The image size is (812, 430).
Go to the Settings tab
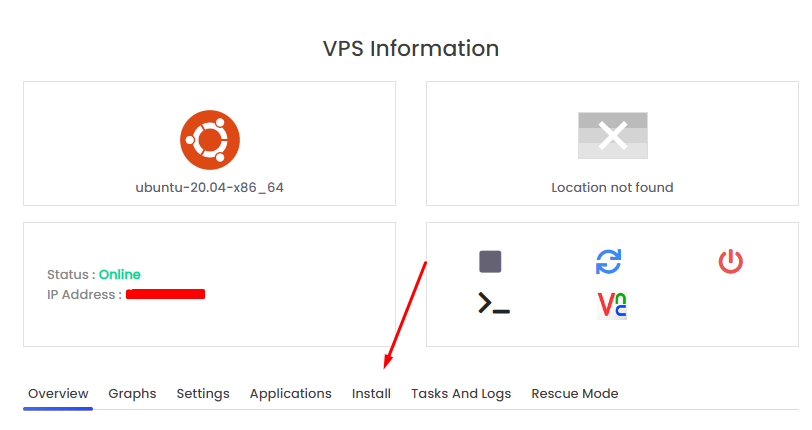(x=203, y=394)
